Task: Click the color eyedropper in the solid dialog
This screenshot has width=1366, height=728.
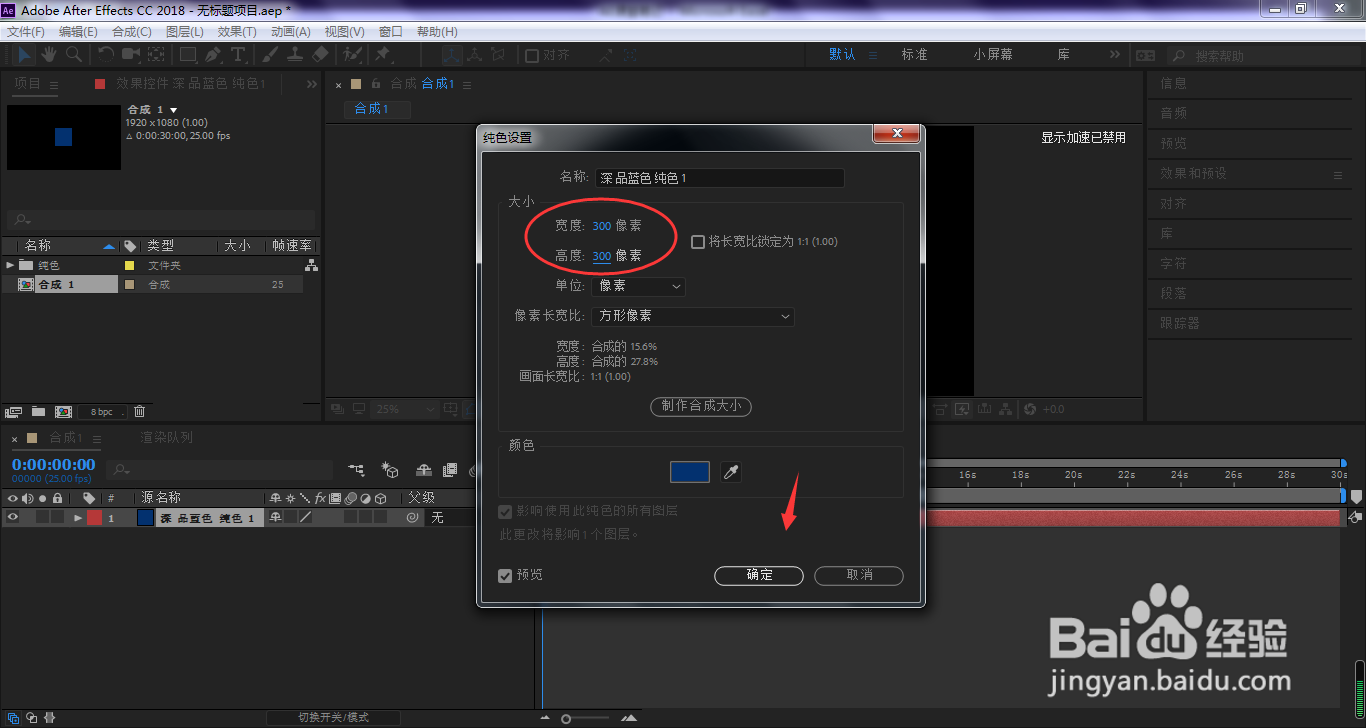Action: coord(731,471)
